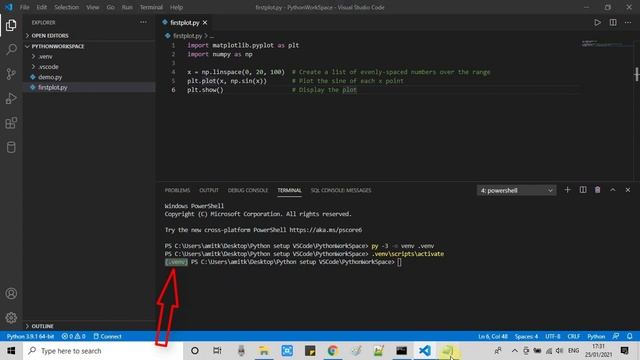Open Accounts menu in activity bar

click(x=11, y=293)
